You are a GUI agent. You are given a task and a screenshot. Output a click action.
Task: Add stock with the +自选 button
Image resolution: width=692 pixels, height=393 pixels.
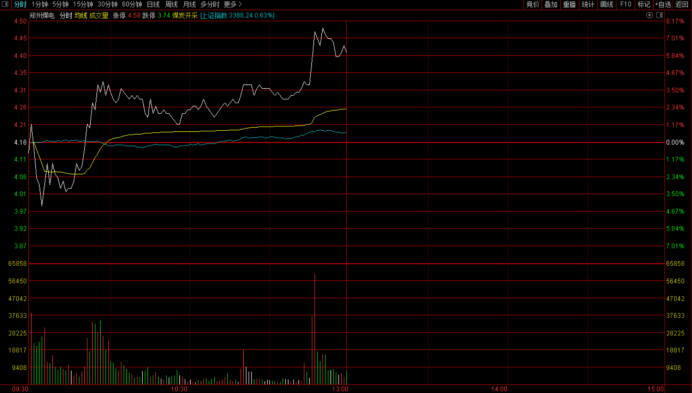[x=663, y=4]
